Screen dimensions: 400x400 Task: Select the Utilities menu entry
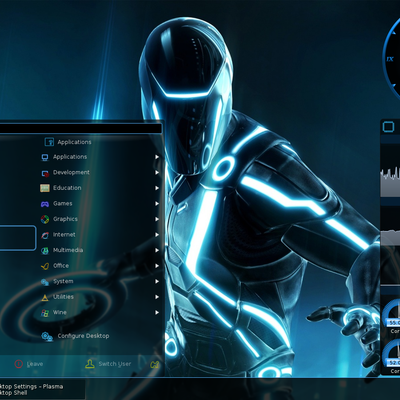100,297
